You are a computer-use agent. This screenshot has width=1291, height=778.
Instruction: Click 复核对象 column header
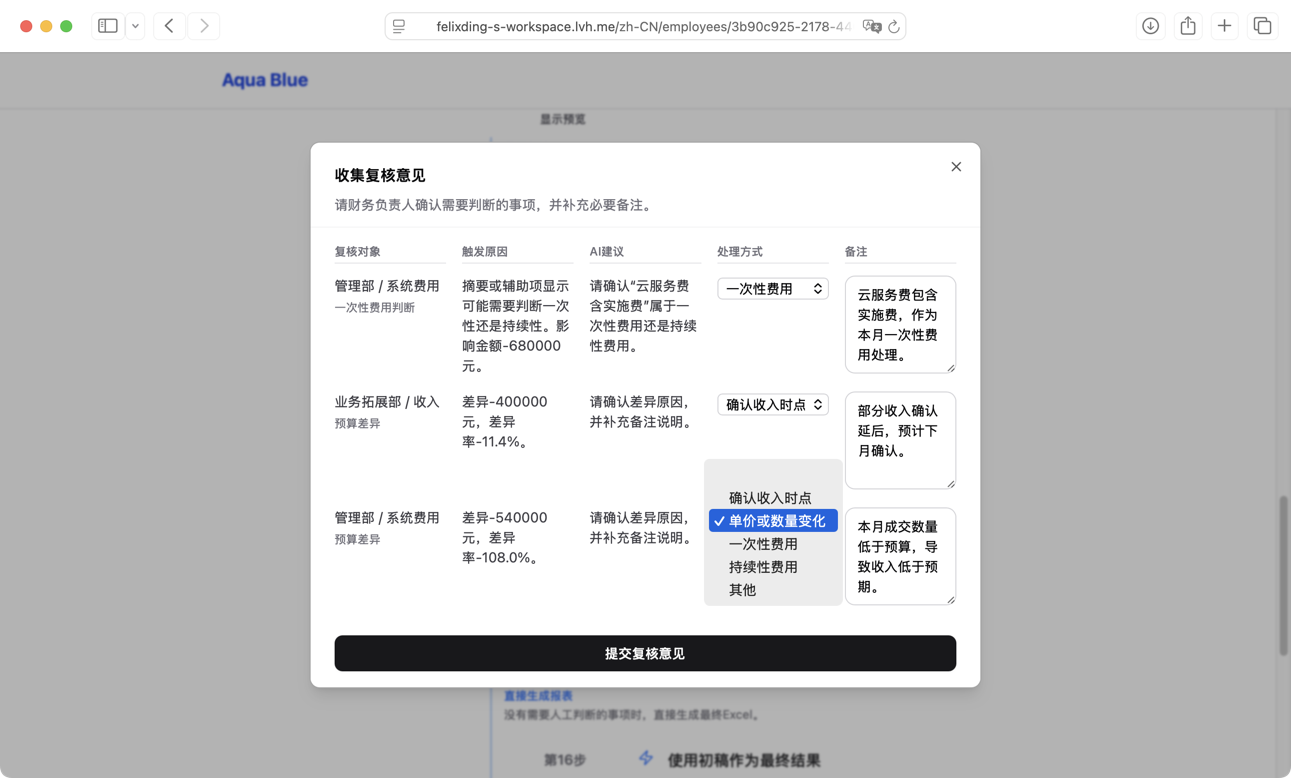357,251
